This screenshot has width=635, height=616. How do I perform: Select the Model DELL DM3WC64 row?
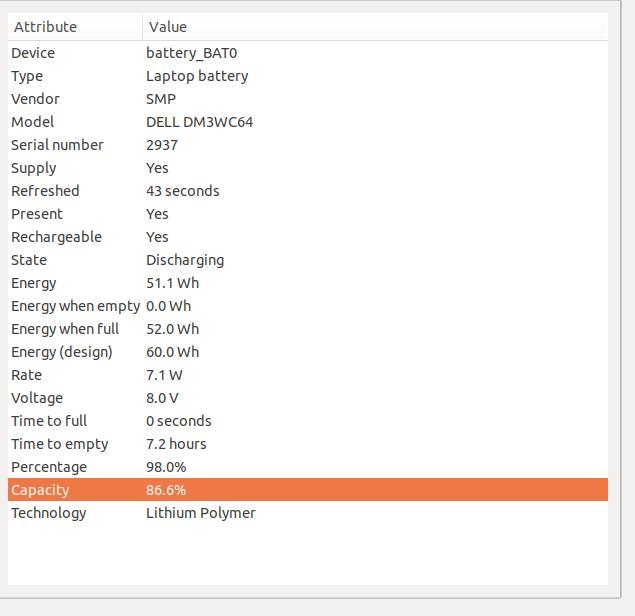click(x=308, y=122)
